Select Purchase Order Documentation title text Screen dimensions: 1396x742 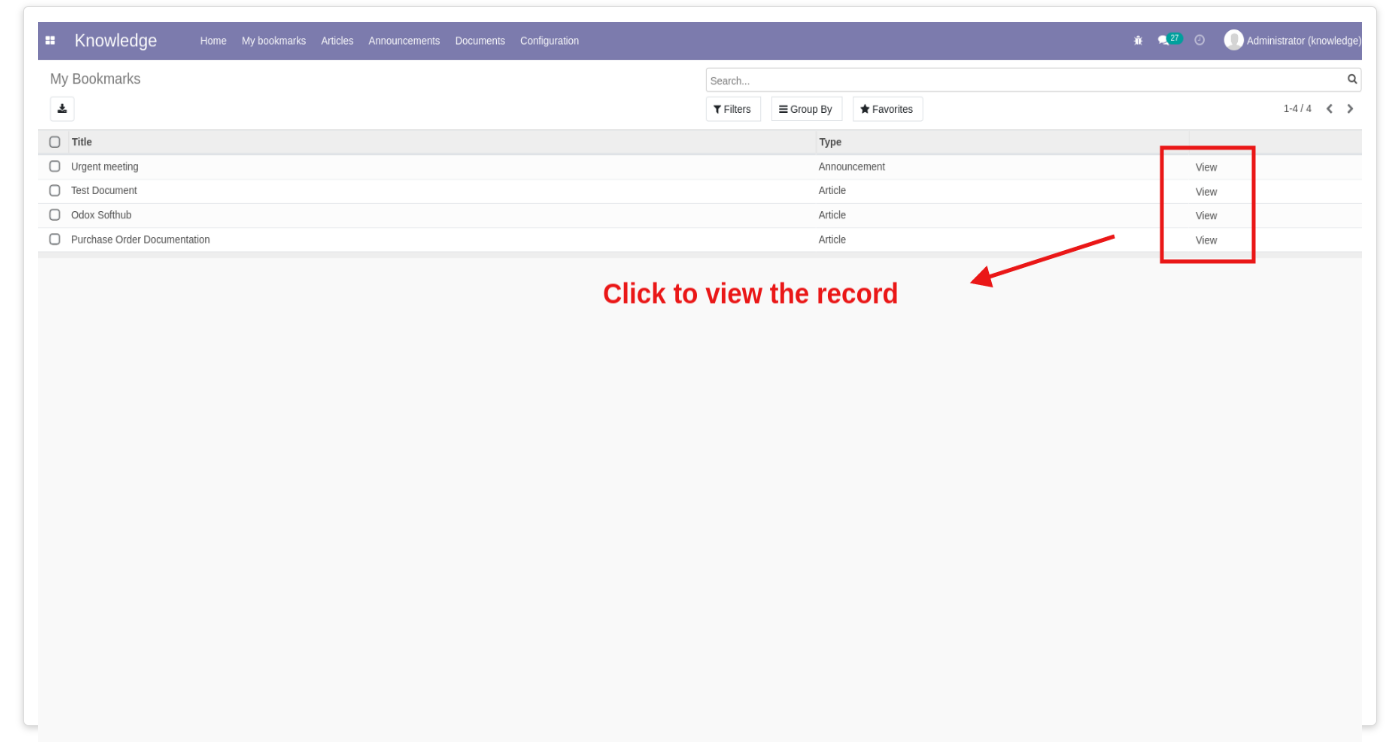point(140,240)
